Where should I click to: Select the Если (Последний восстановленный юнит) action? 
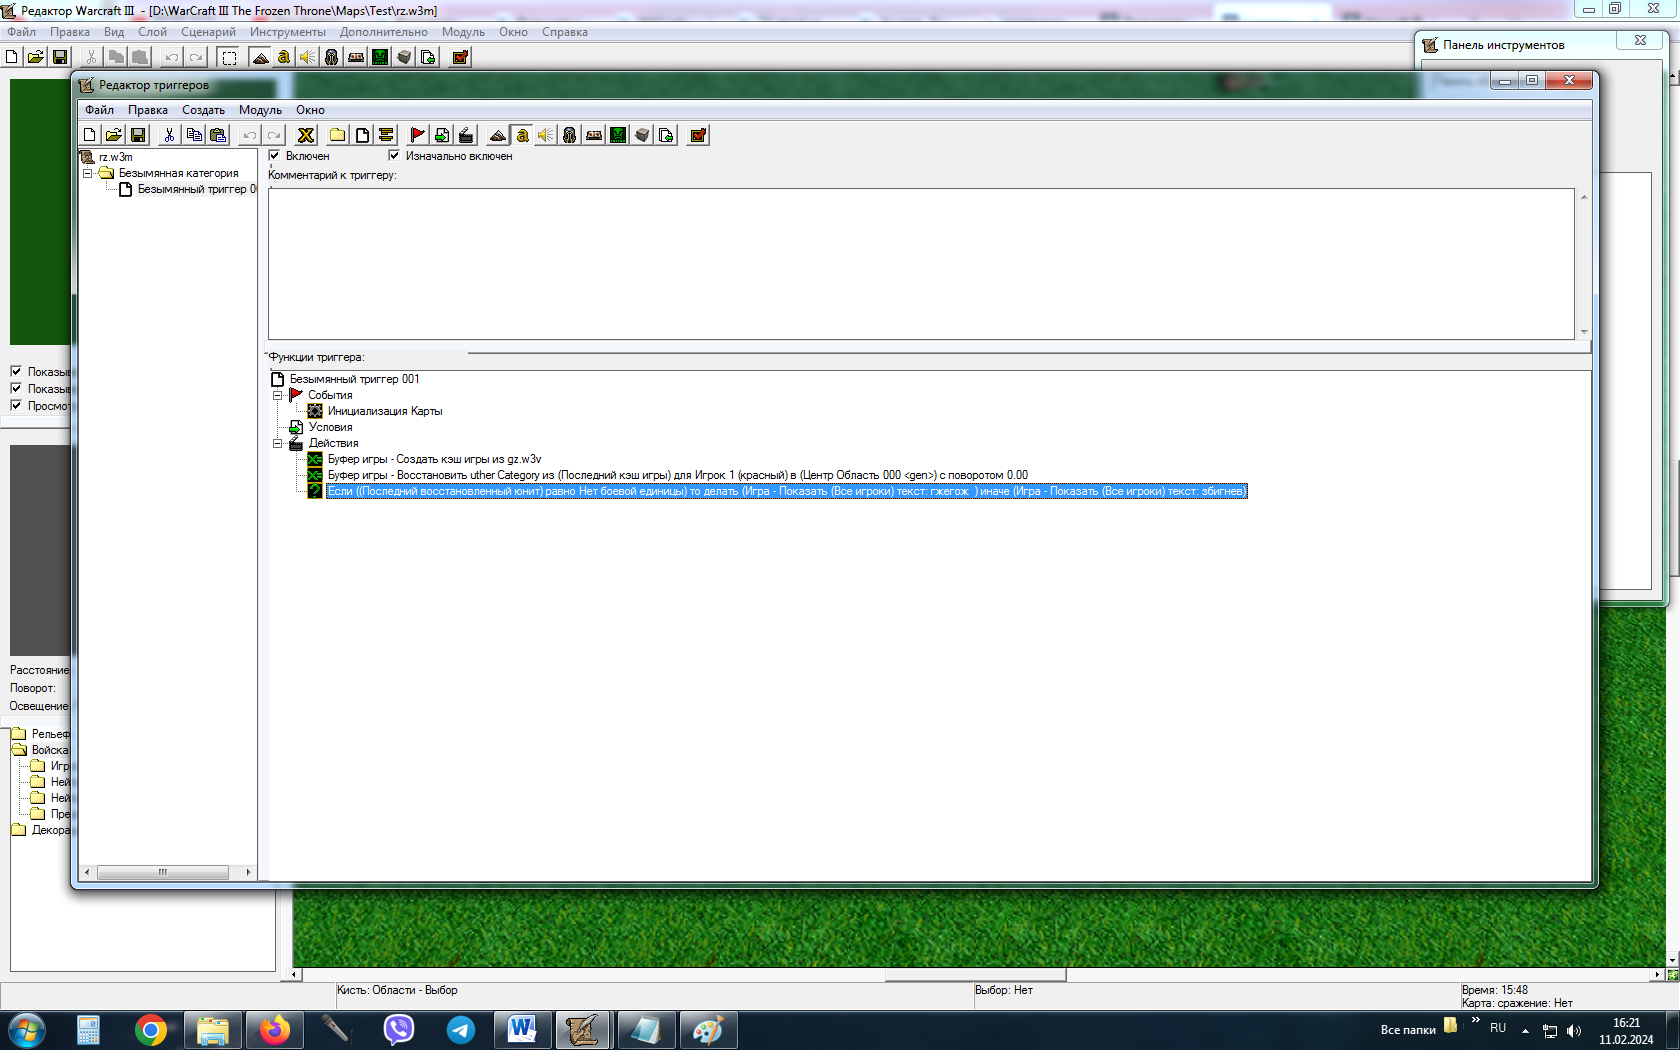[x=787, y=491]
